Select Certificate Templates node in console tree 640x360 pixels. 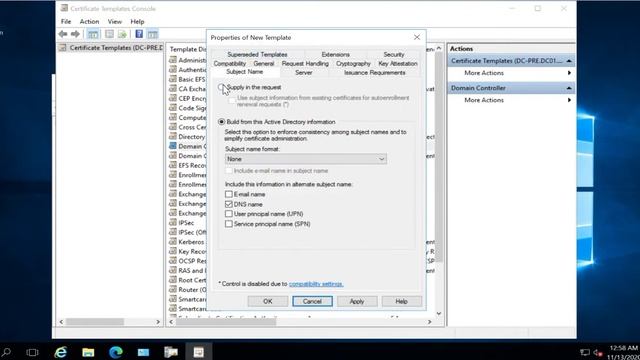[x=111, y=48]
